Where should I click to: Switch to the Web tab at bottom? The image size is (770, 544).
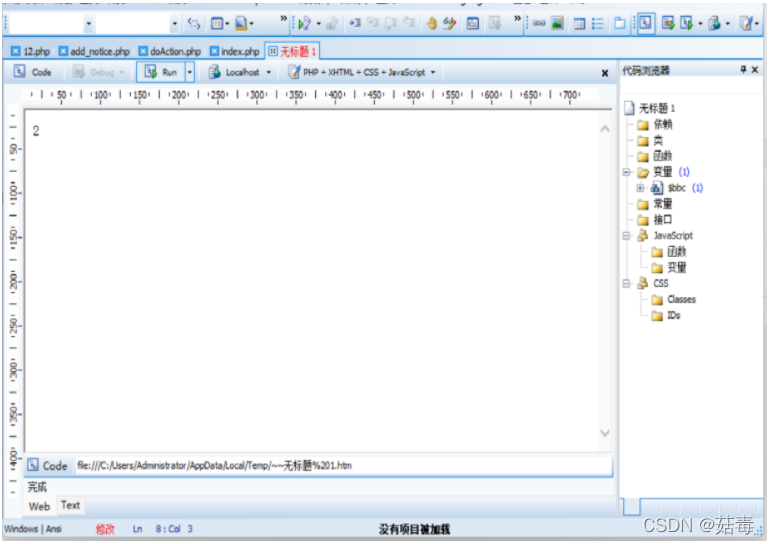coord(39,506)
